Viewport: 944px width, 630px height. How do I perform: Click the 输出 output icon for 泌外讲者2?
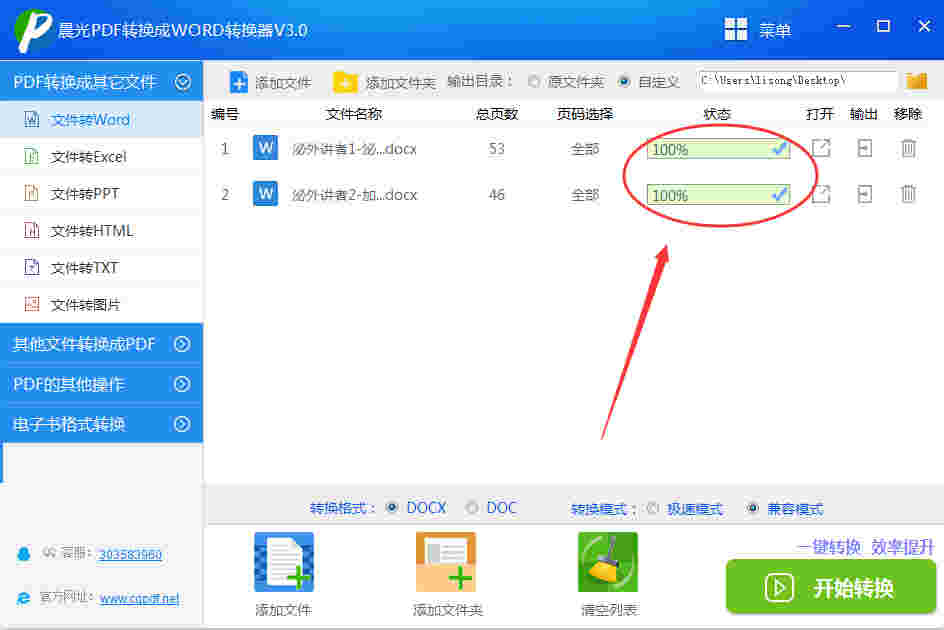coord(864,194)
